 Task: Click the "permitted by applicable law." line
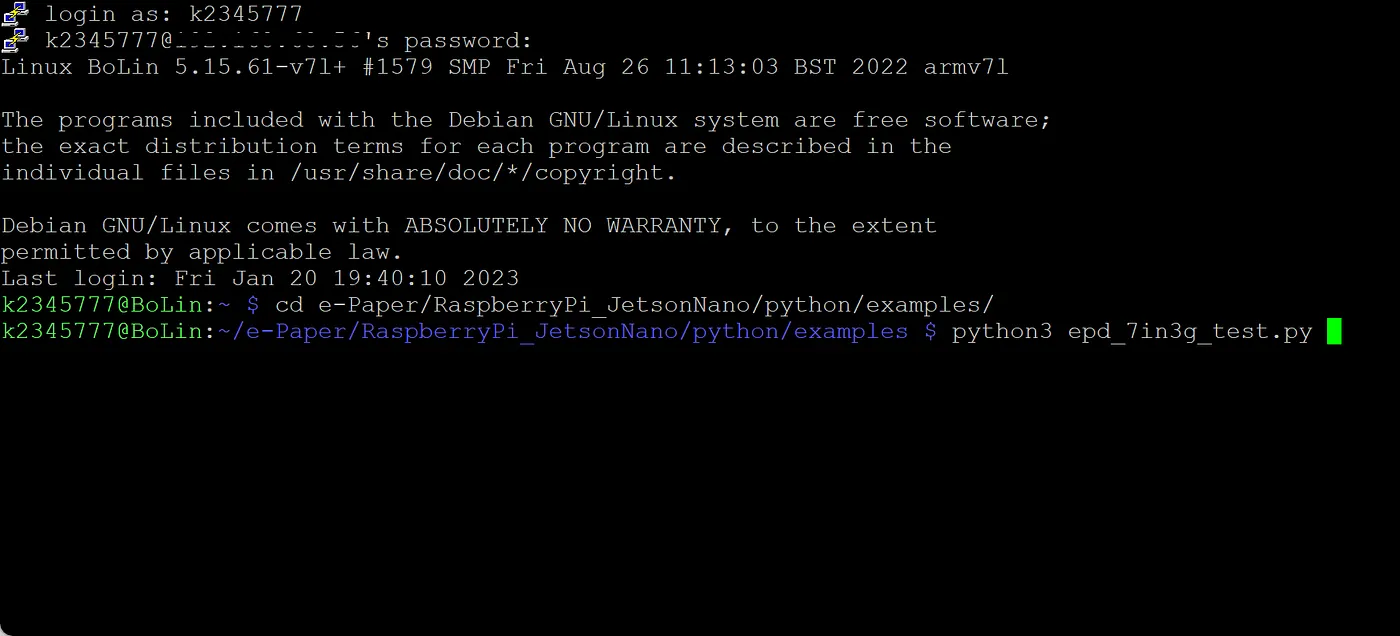point(201,252)
